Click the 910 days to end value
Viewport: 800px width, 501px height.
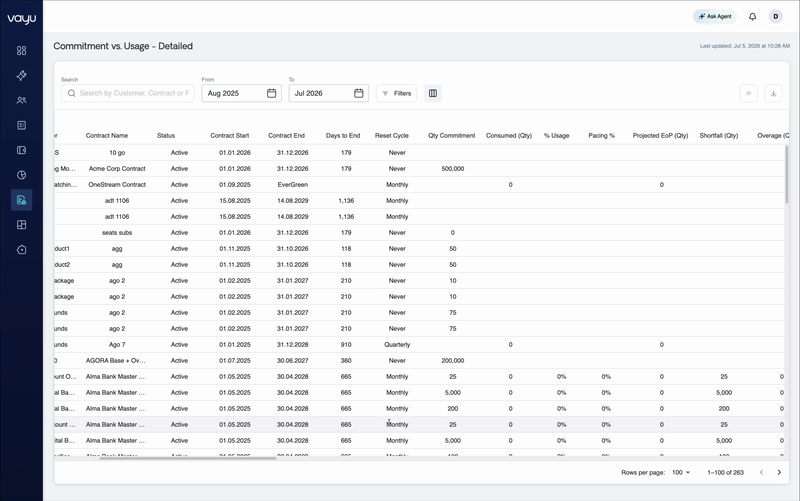[346, 344]
